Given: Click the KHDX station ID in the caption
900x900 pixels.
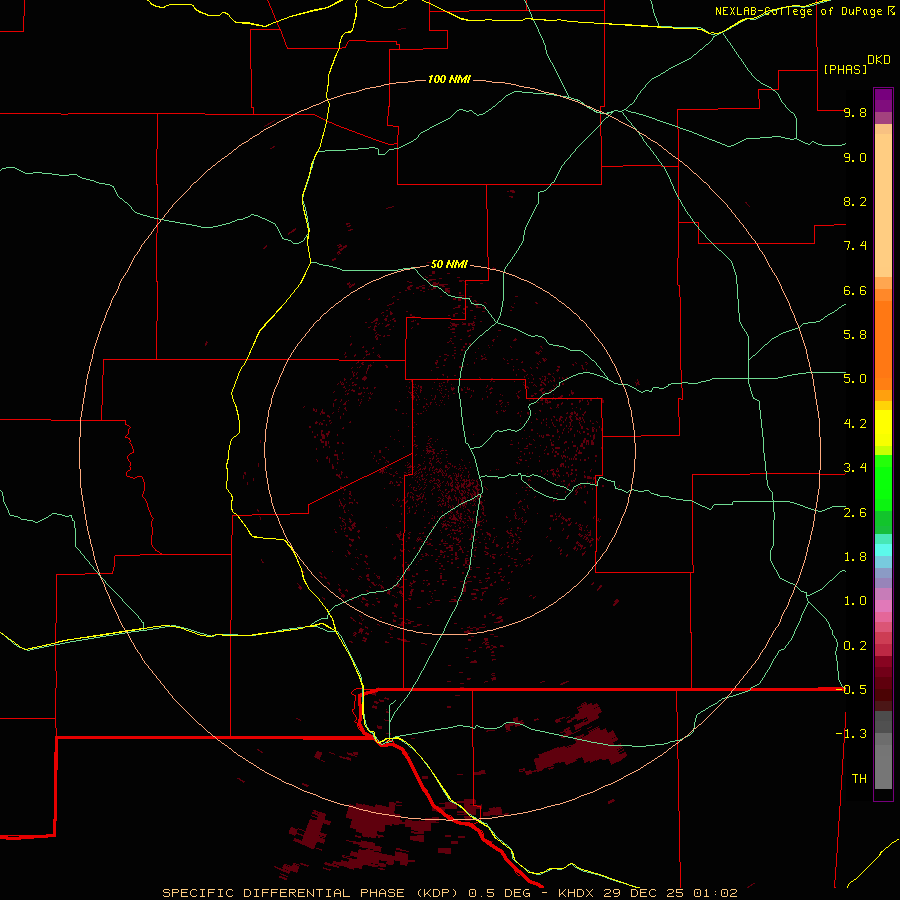Looking at the screenshot, I should tap(575, 893).
